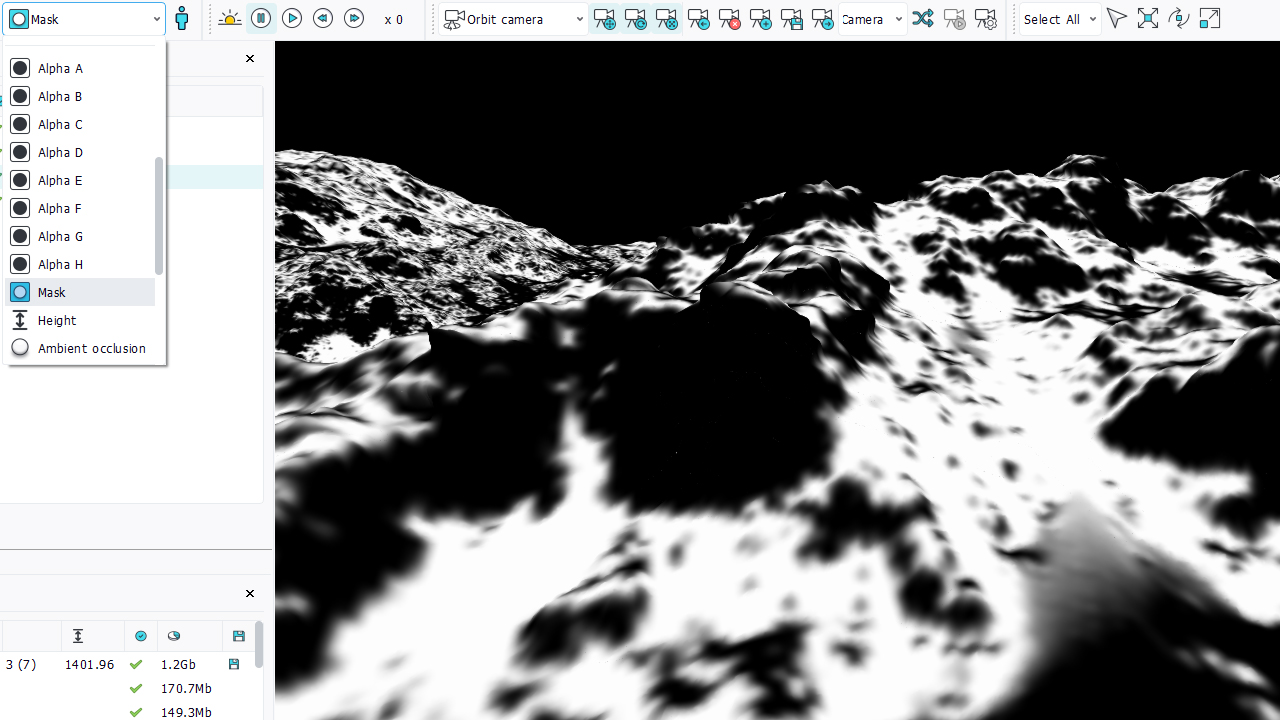Open camera settings gear icon
The width and height of the screenshot is (1280, 720).
pos(985,19)
